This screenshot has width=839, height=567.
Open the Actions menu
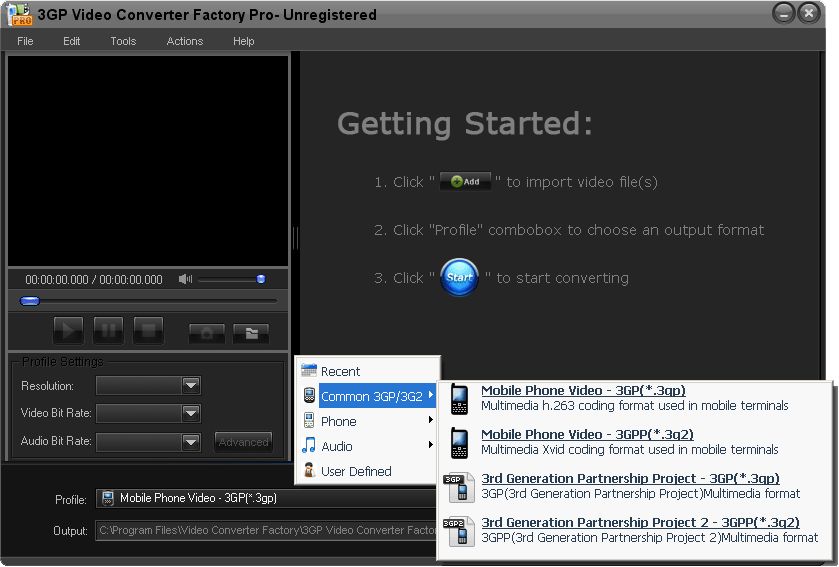[x=185, y=41]
